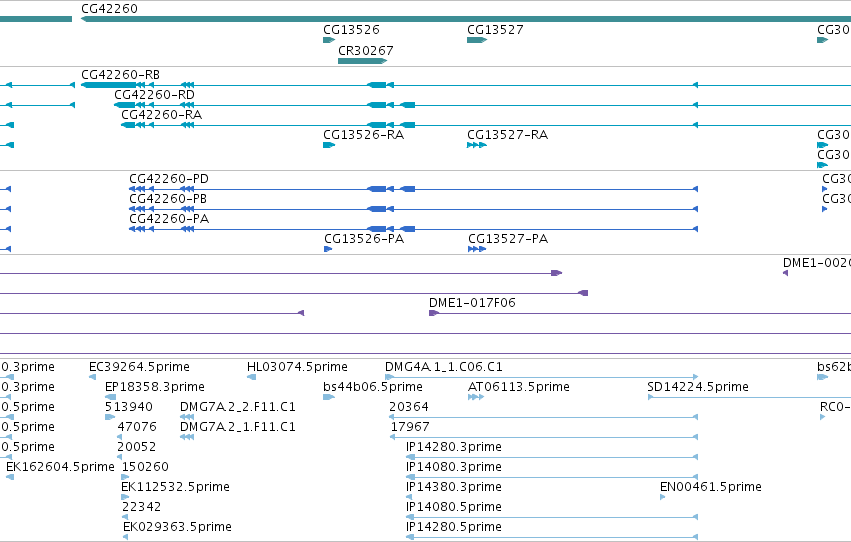Screen dimensions: 851x542
Task: Select the IP14380.3prime EST label
Action: click(x=454, y=488)
